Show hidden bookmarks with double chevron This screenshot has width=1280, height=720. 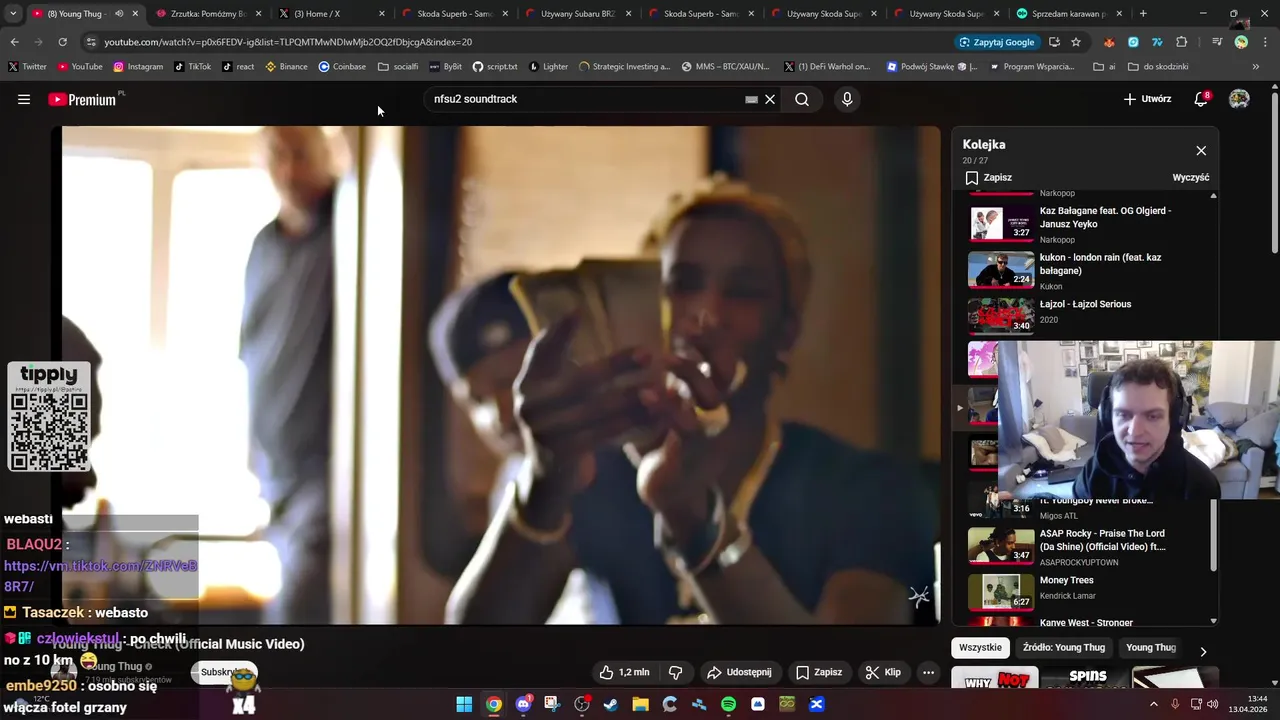[x=1256, y=67]
